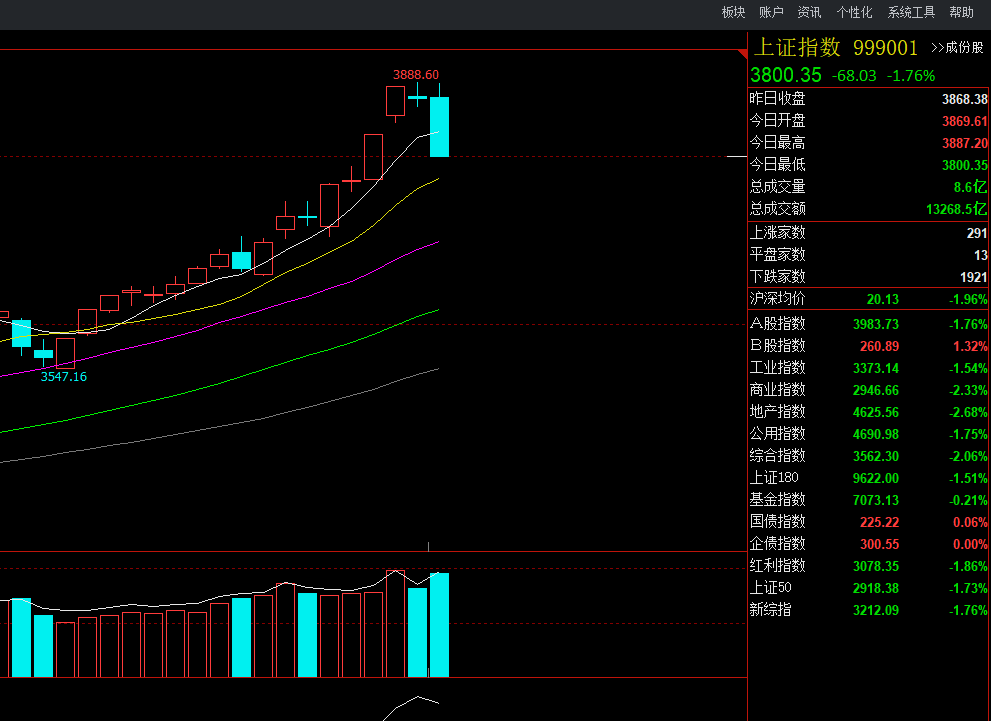Select the 上证50 row
This screenshot has width=991, height=721.
[x=868, y=588]
